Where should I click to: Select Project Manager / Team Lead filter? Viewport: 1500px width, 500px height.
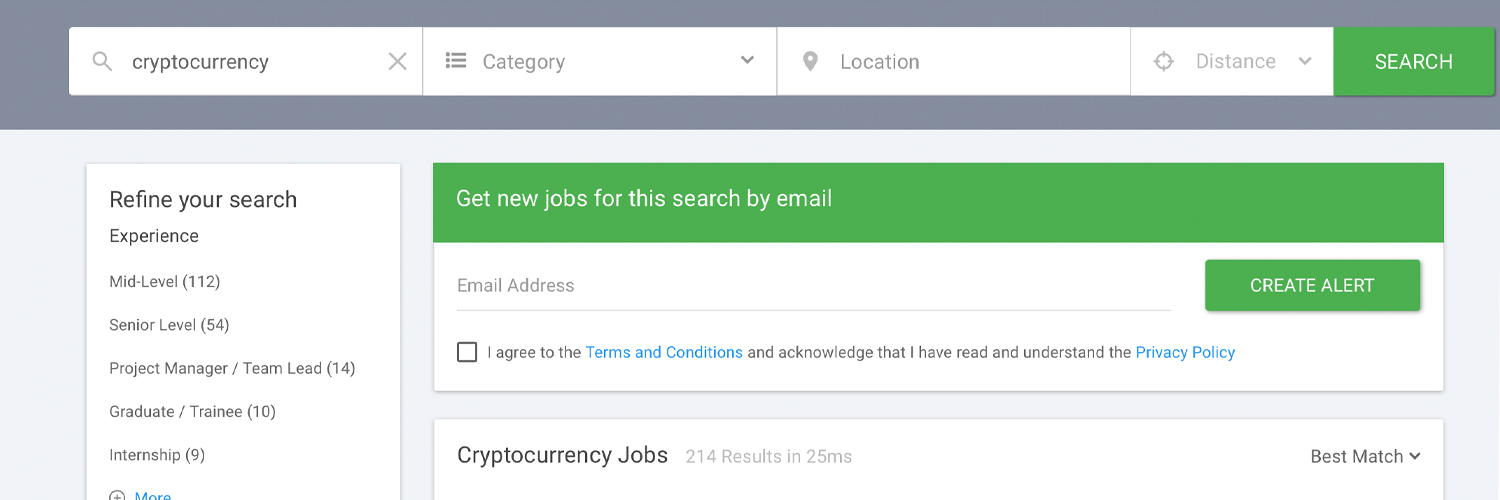pyautogui.click(x=232, y=368)
